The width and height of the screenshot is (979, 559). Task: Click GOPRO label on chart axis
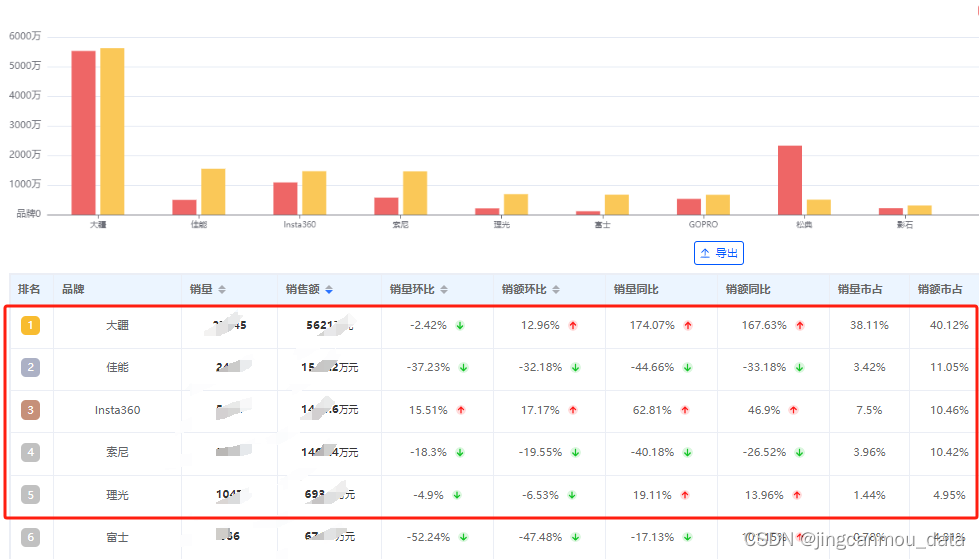[x=703, y=224]
